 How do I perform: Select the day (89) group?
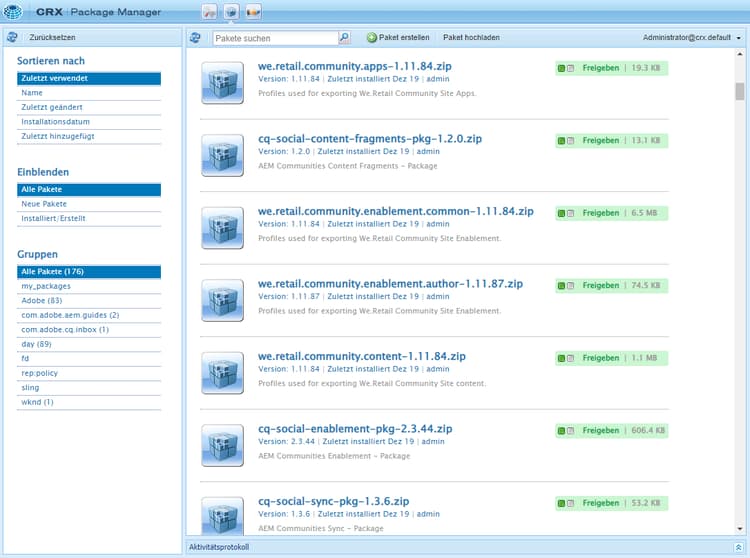tap(89, 344)
